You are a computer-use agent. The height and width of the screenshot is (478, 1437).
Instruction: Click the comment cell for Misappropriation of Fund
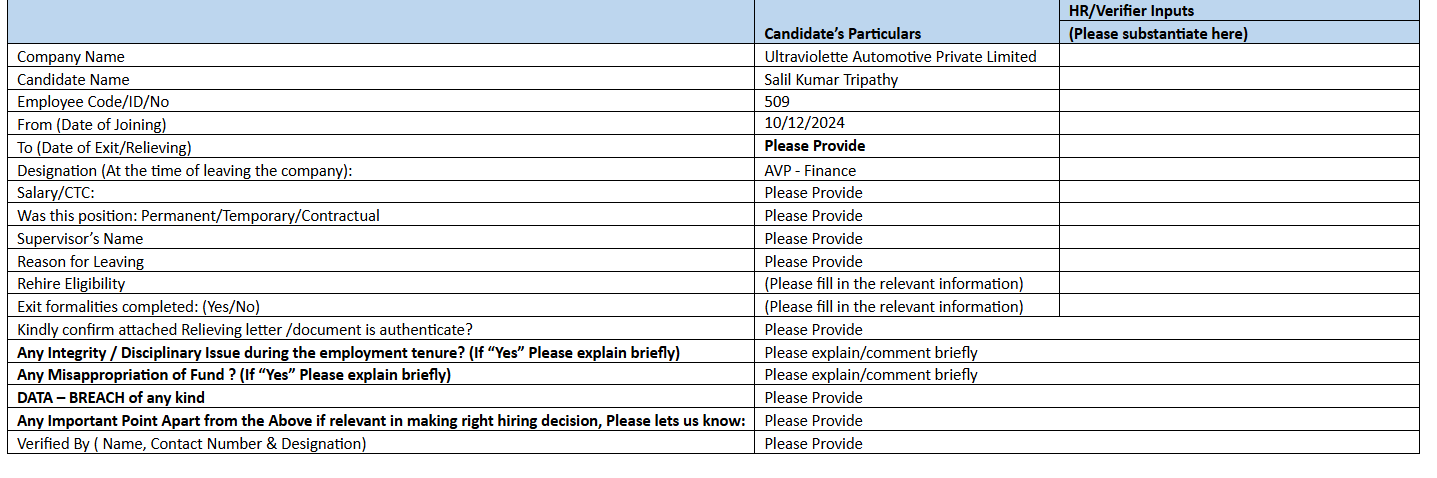point(871,375)
